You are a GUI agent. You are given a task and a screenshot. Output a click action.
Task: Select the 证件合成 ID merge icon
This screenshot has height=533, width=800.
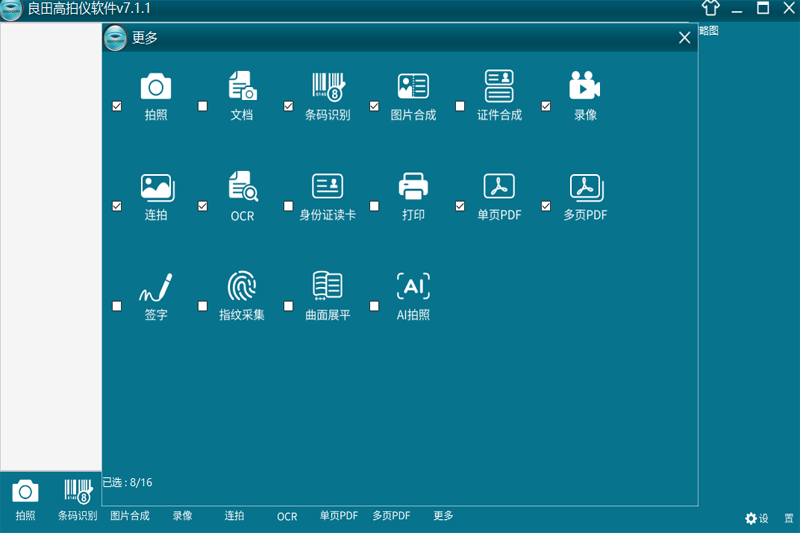[499, 86]
